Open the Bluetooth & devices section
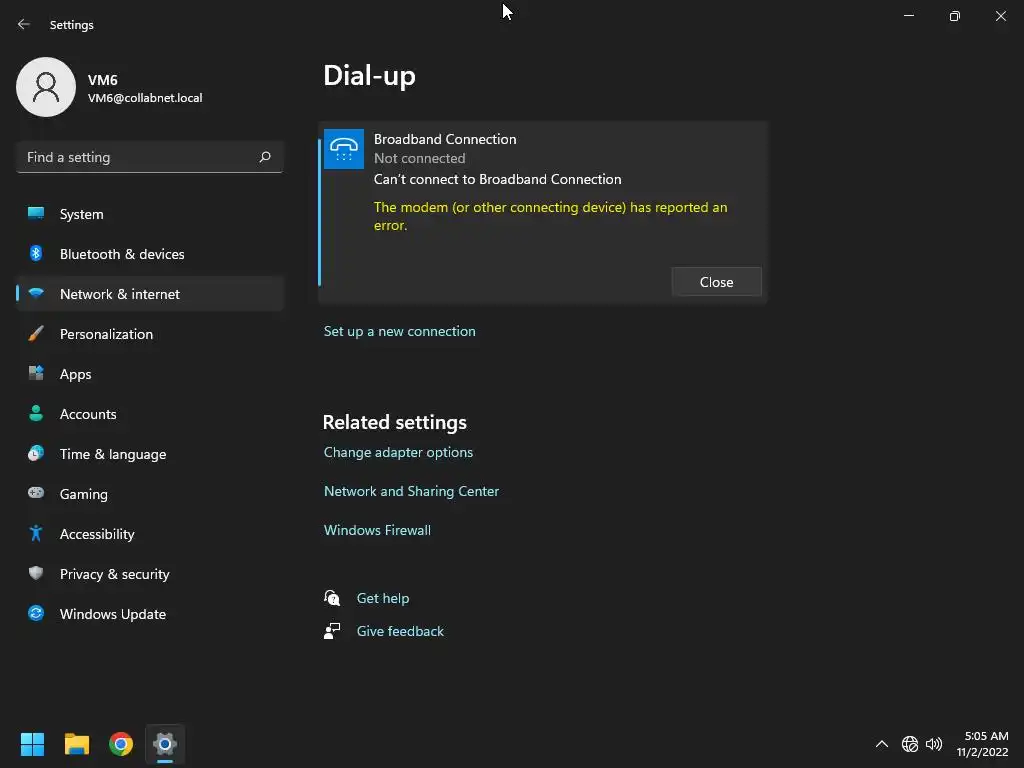Screen dimensions: 1024x768 122,254
